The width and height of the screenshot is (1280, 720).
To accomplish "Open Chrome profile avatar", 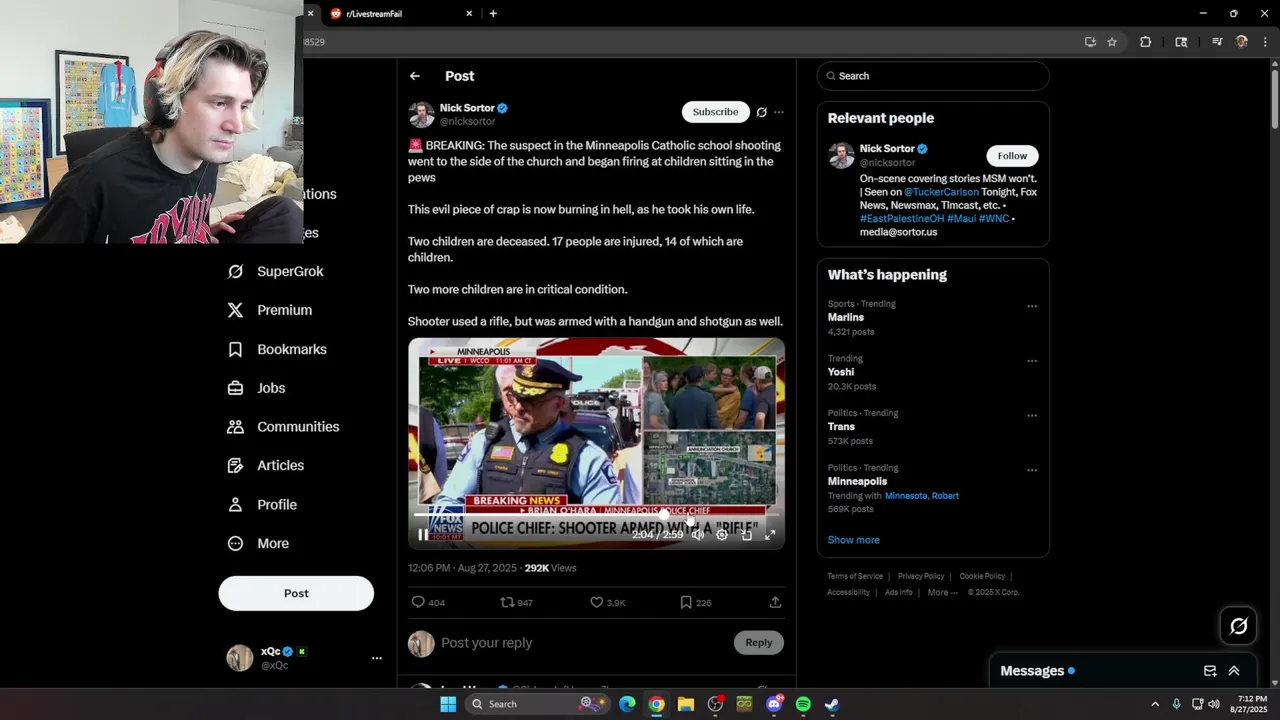I will tap(1242, 42).
